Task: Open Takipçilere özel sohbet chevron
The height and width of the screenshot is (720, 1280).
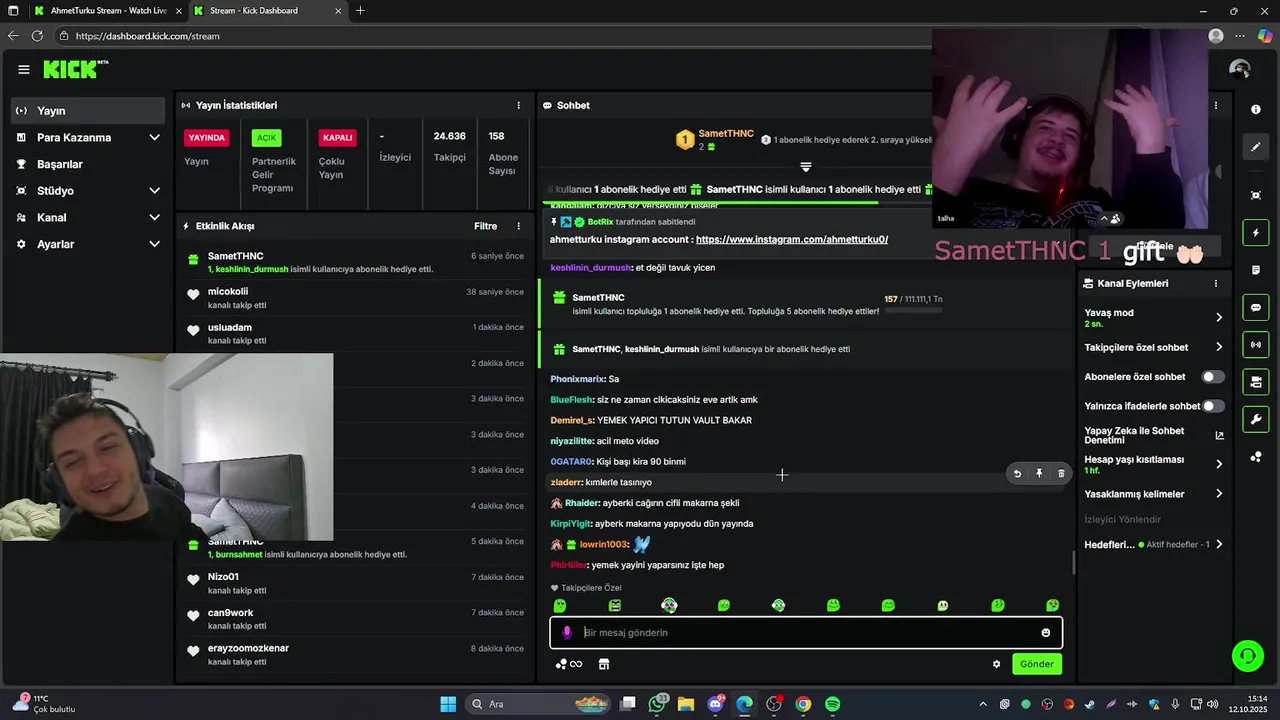Action: click(1219, 347)
